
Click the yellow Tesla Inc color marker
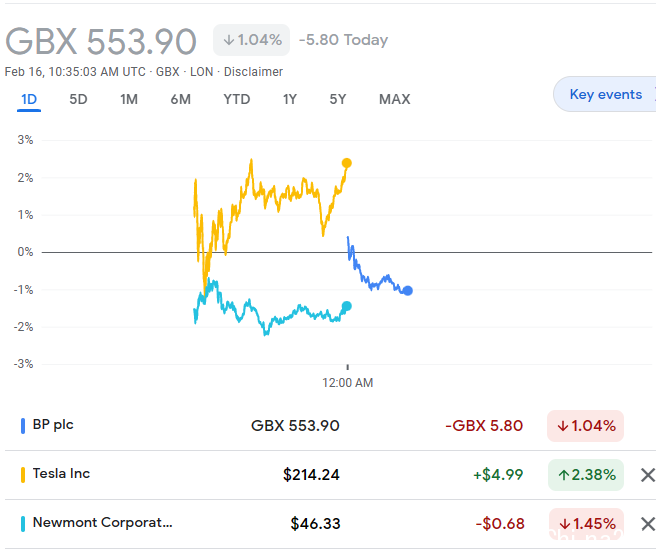click(x=23, y=475)
